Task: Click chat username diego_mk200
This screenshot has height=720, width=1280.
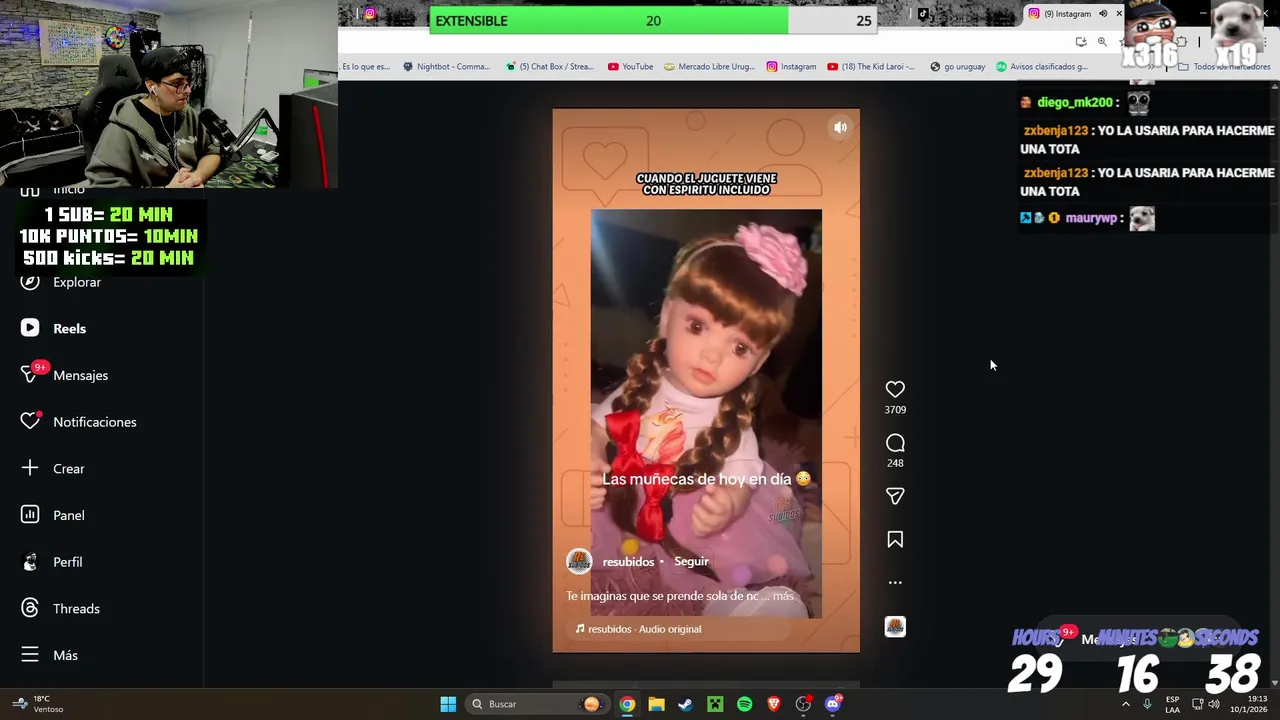Action: point(1075,102)
